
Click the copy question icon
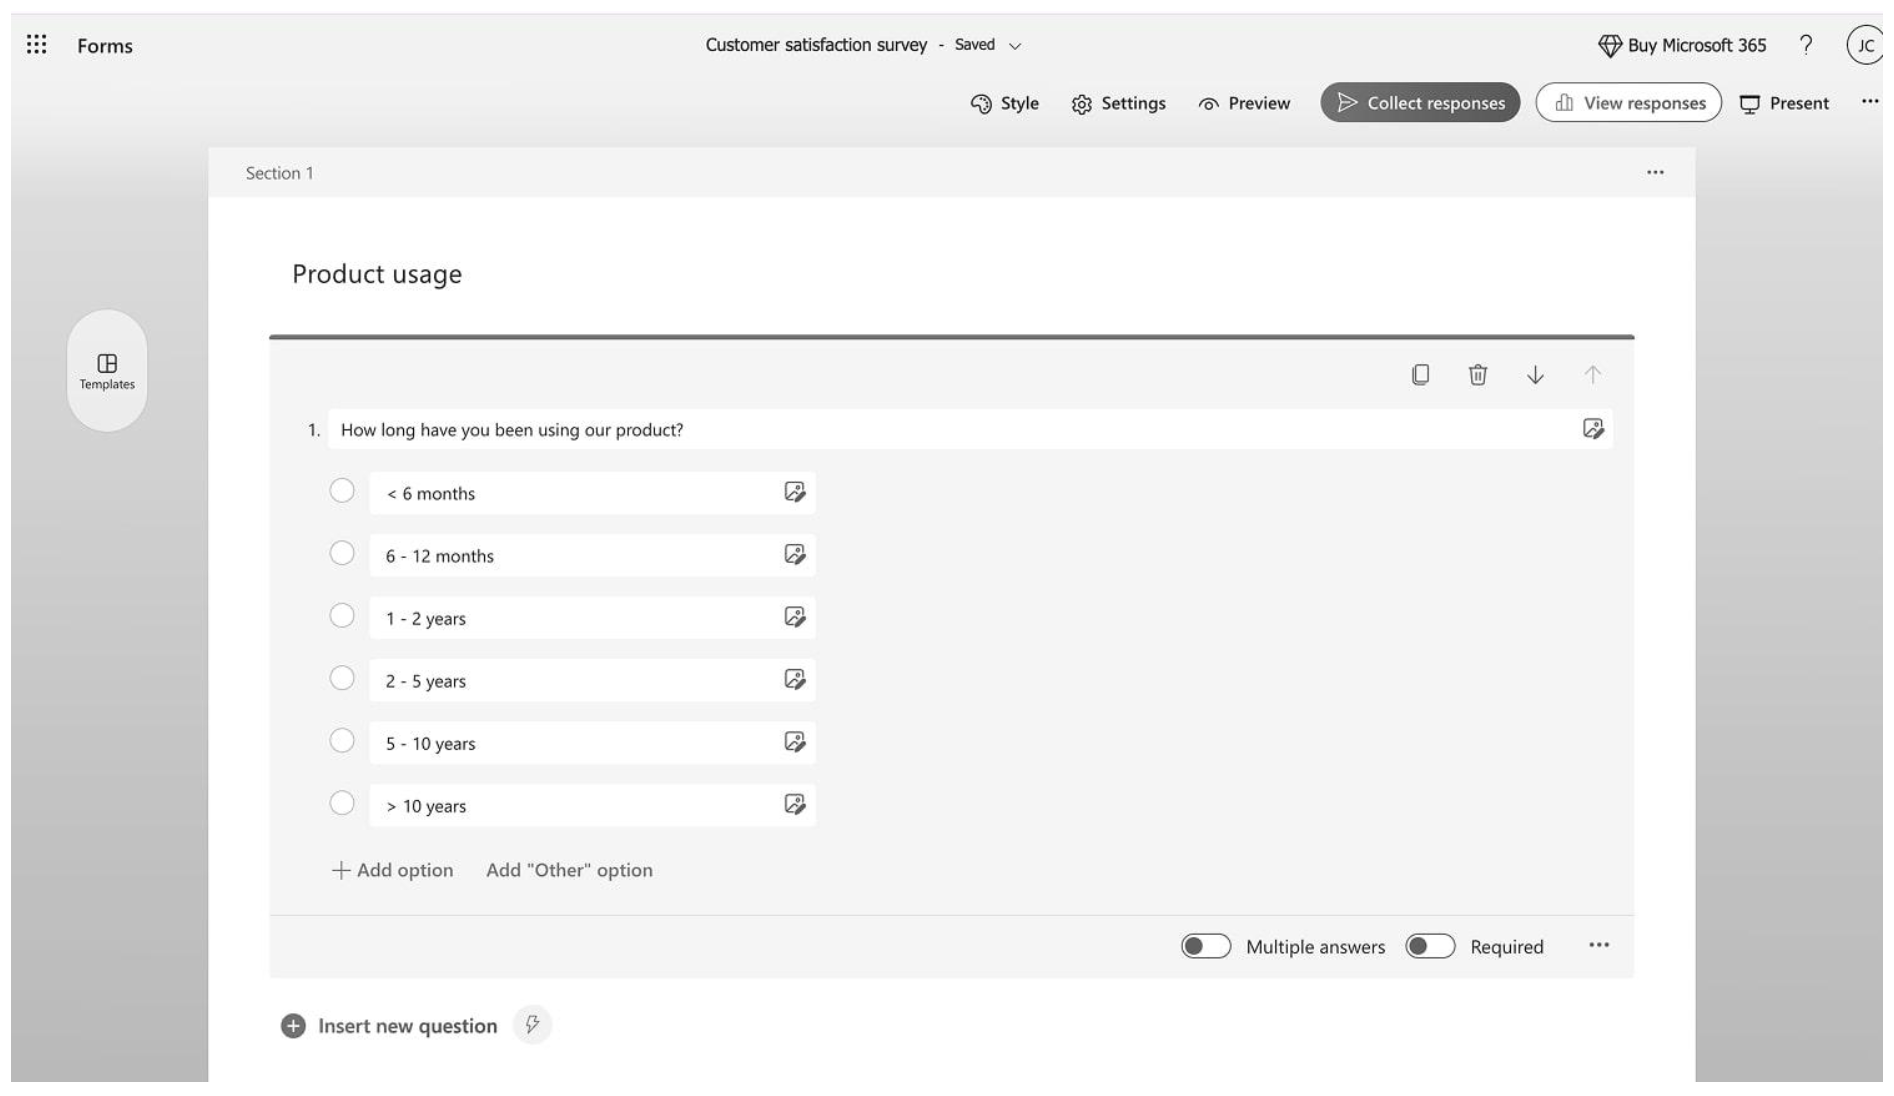coord(1420,375)
